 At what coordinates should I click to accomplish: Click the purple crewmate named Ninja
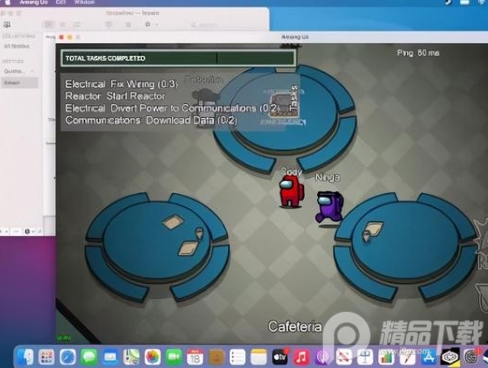[329, 207]
